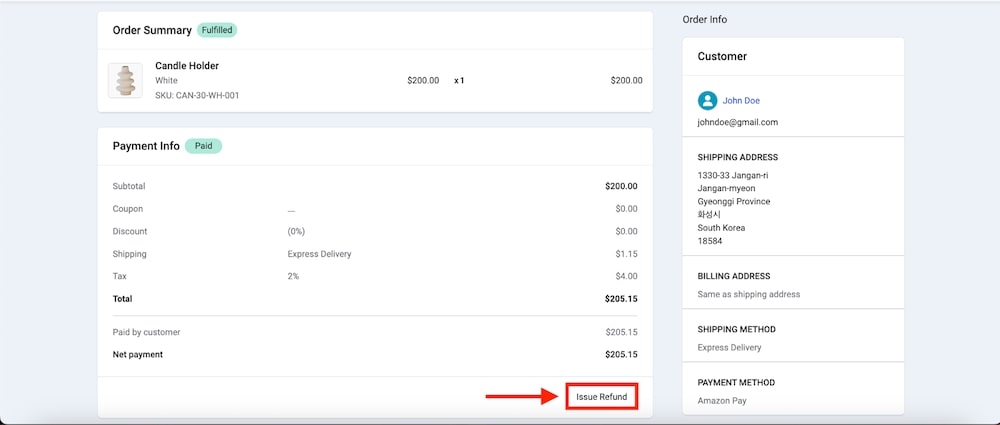Click Amazon Pay under Payment Method
Viewport: 1000px width, 425px height.
tap(721, 401)
